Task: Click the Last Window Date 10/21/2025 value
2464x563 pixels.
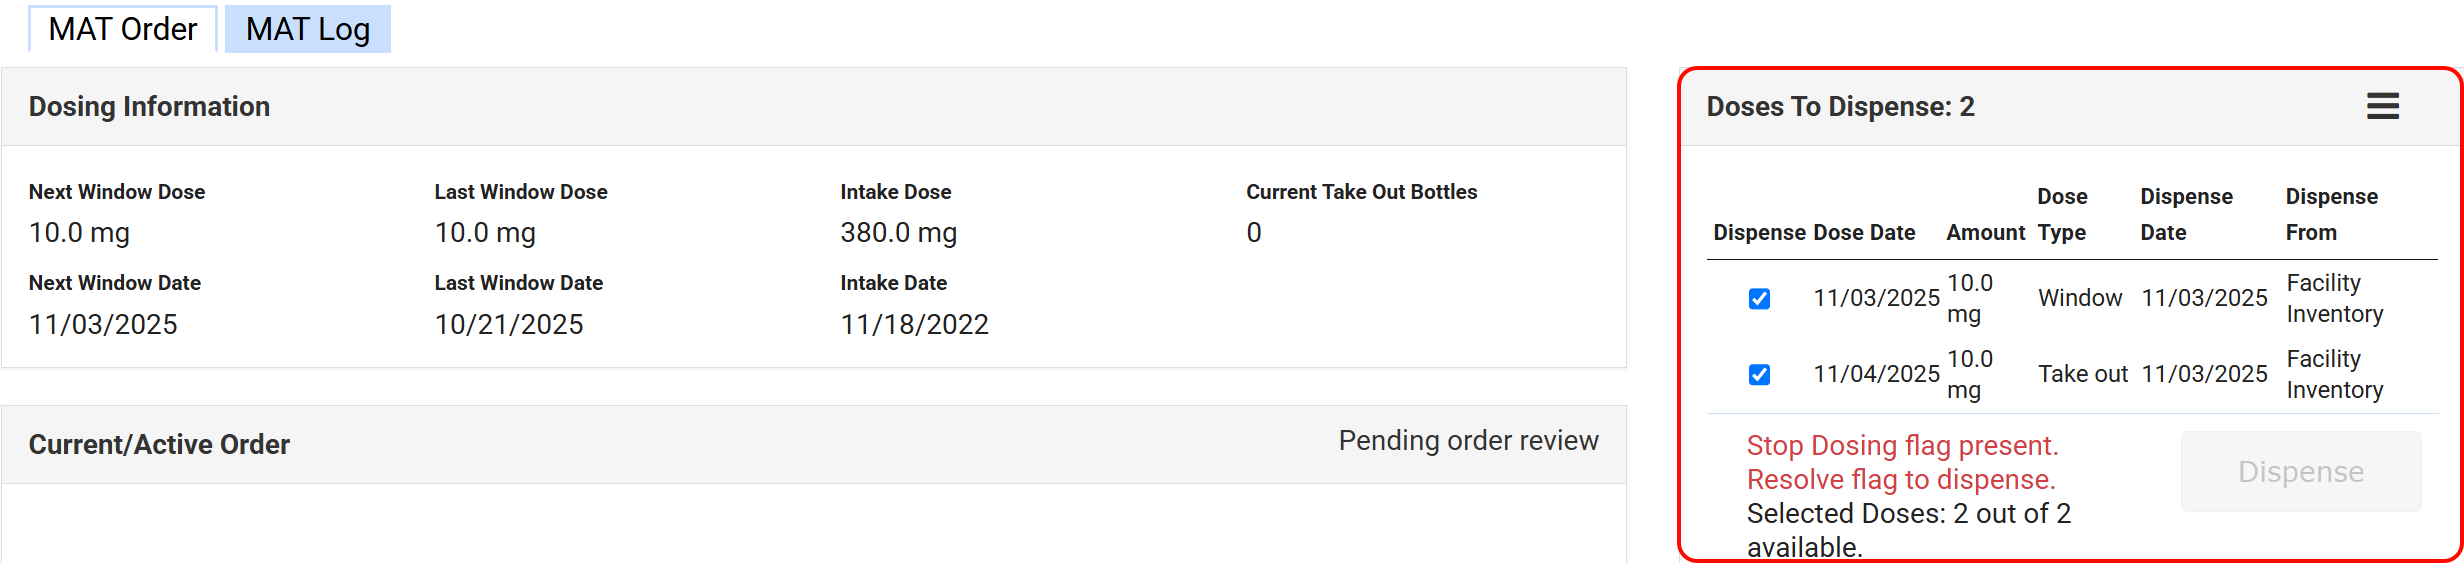Action: [x=509, y=325]
